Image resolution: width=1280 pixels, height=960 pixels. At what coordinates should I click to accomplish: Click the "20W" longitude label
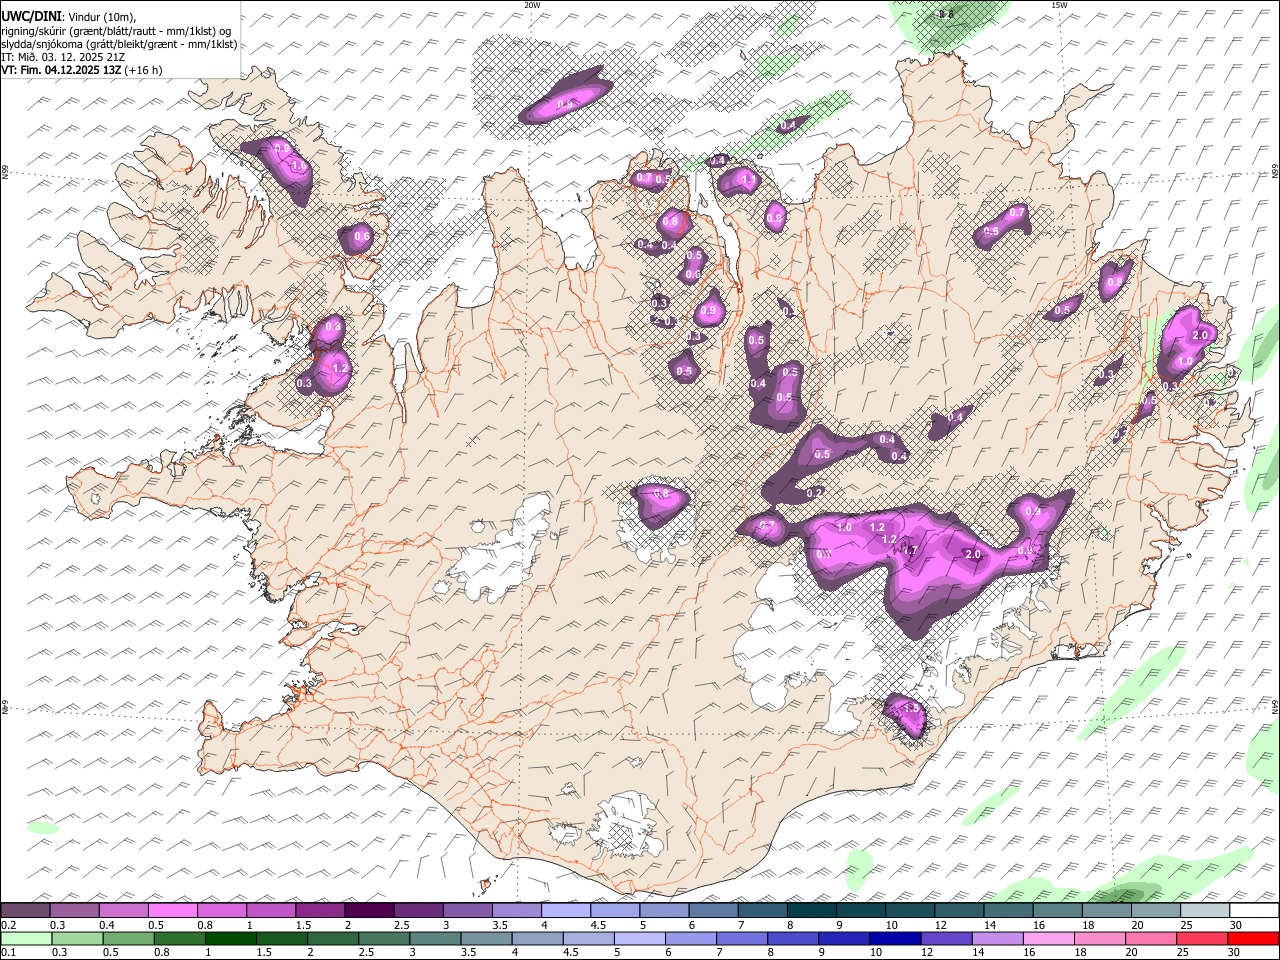click(532, 5)
